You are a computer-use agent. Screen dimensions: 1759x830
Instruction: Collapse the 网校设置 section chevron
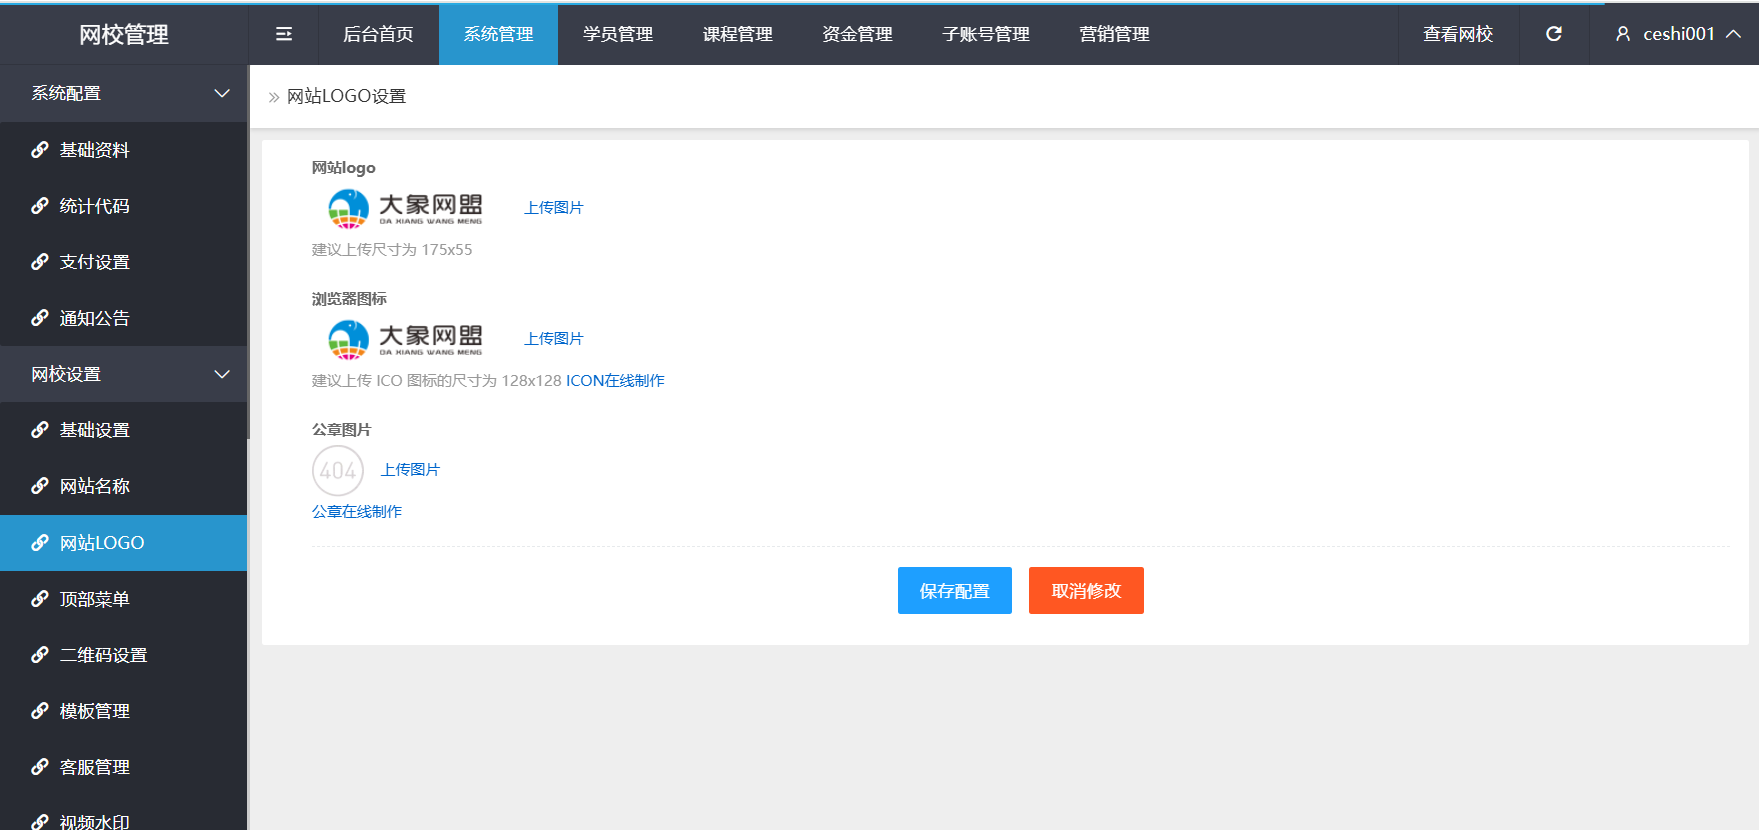tap(222, 374)
